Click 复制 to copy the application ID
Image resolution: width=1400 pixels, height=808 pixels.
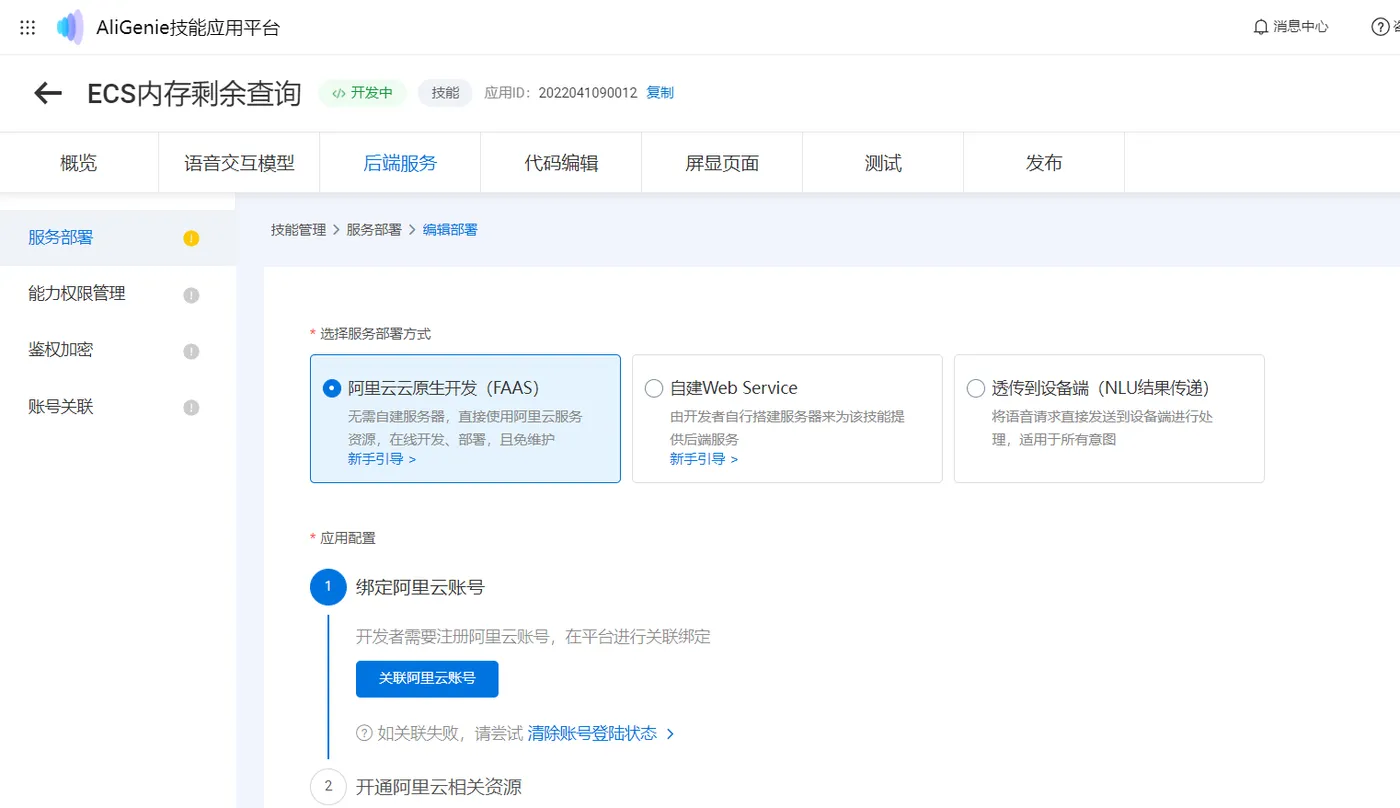660,93
